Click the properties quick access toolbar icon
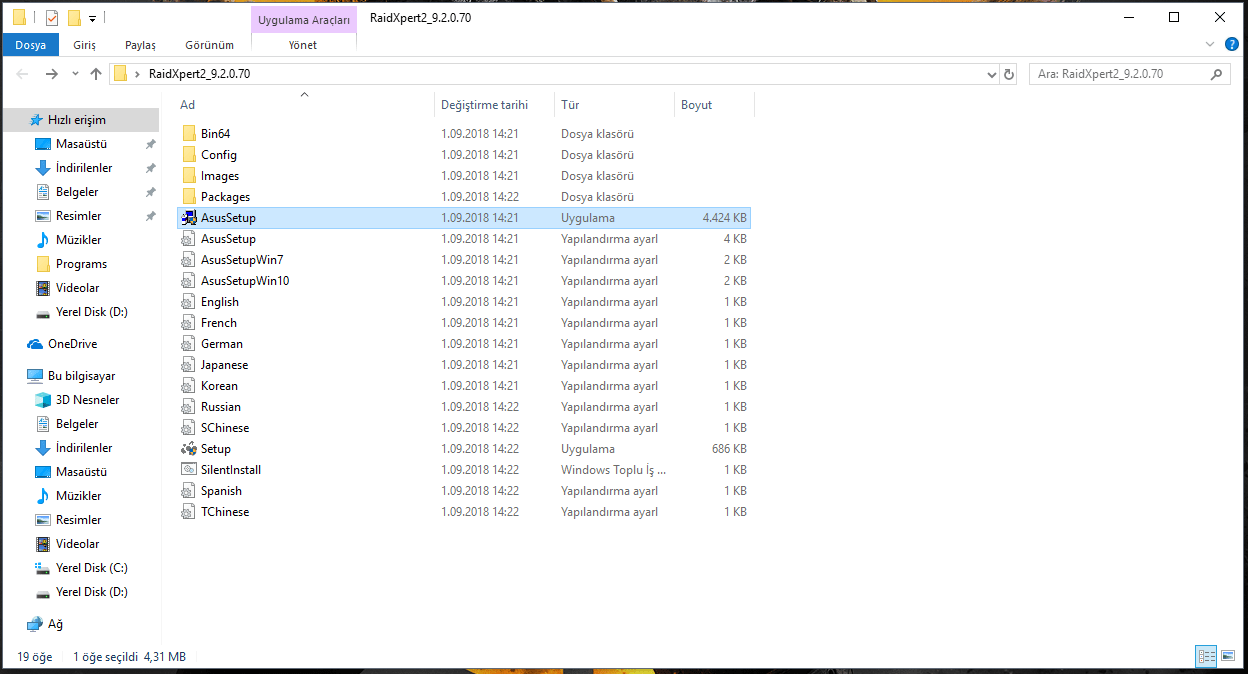Screen dimensions: 1248x674 (x=52, y=18)
